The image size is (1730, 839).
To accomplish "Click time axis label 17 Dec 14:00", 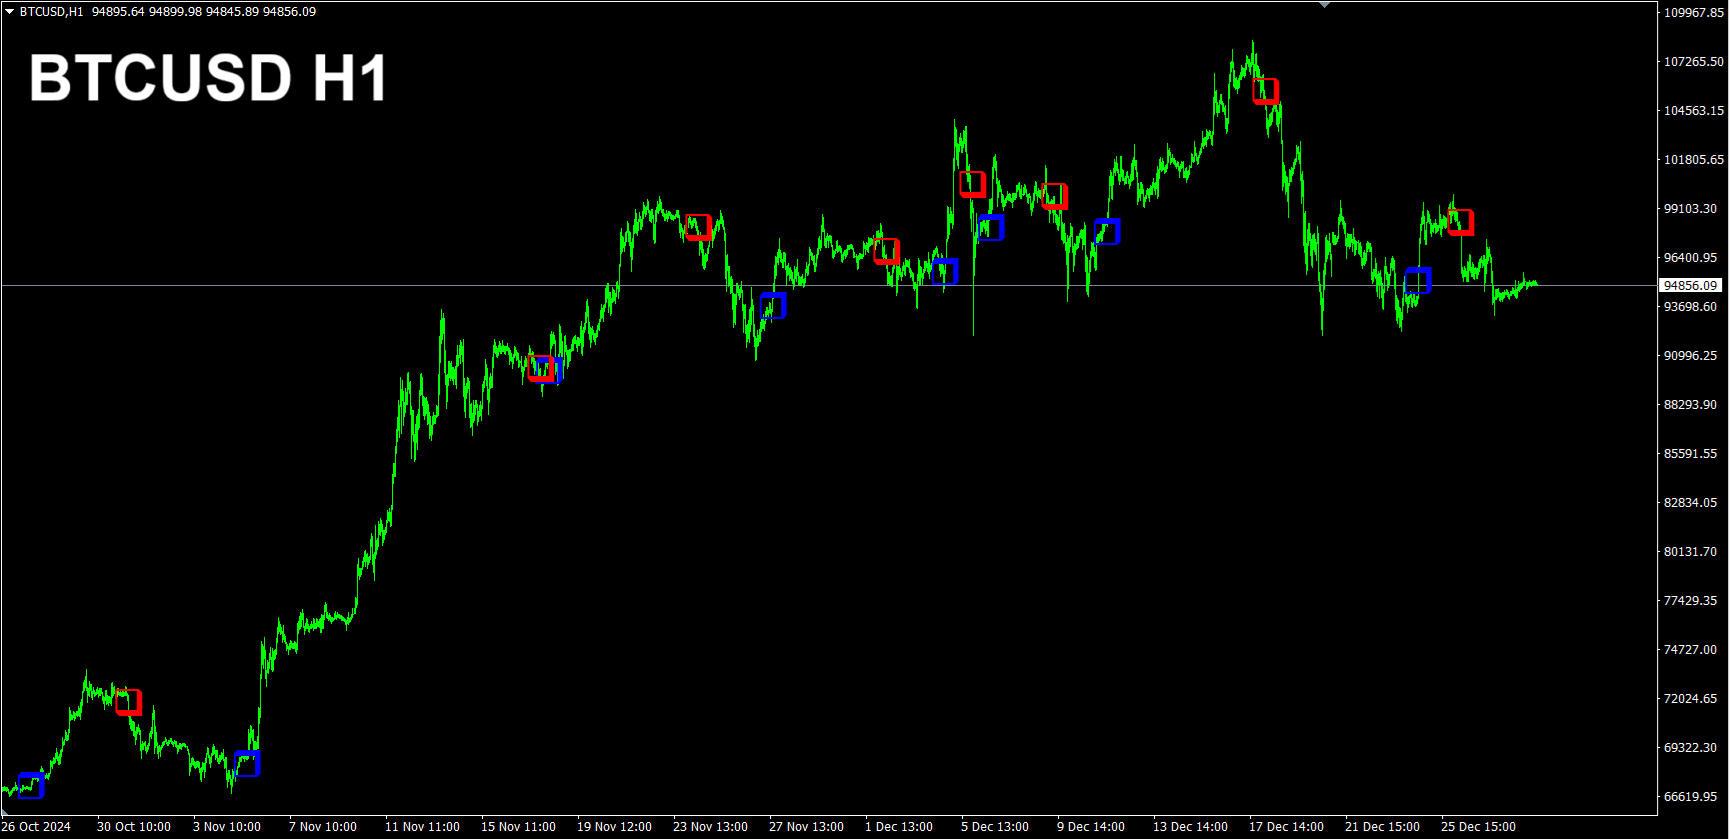I will click(1287, 827).
